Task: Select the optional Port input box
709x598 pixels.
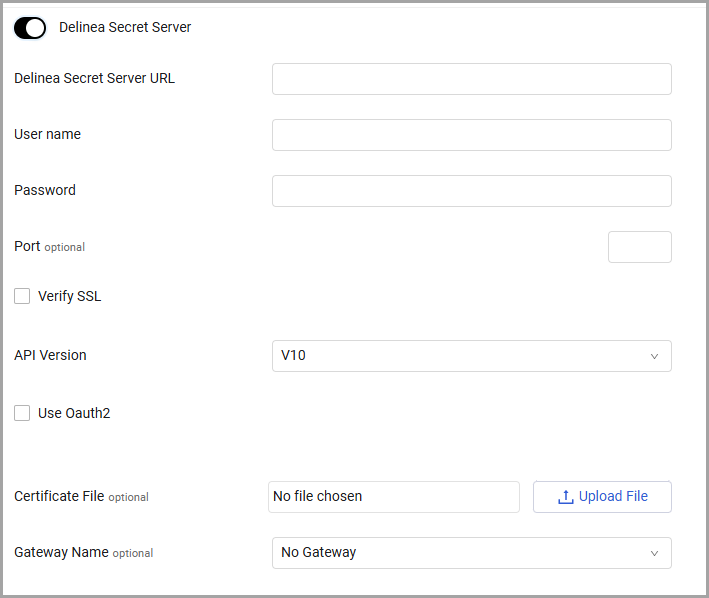Action: [x=639, y=247]
